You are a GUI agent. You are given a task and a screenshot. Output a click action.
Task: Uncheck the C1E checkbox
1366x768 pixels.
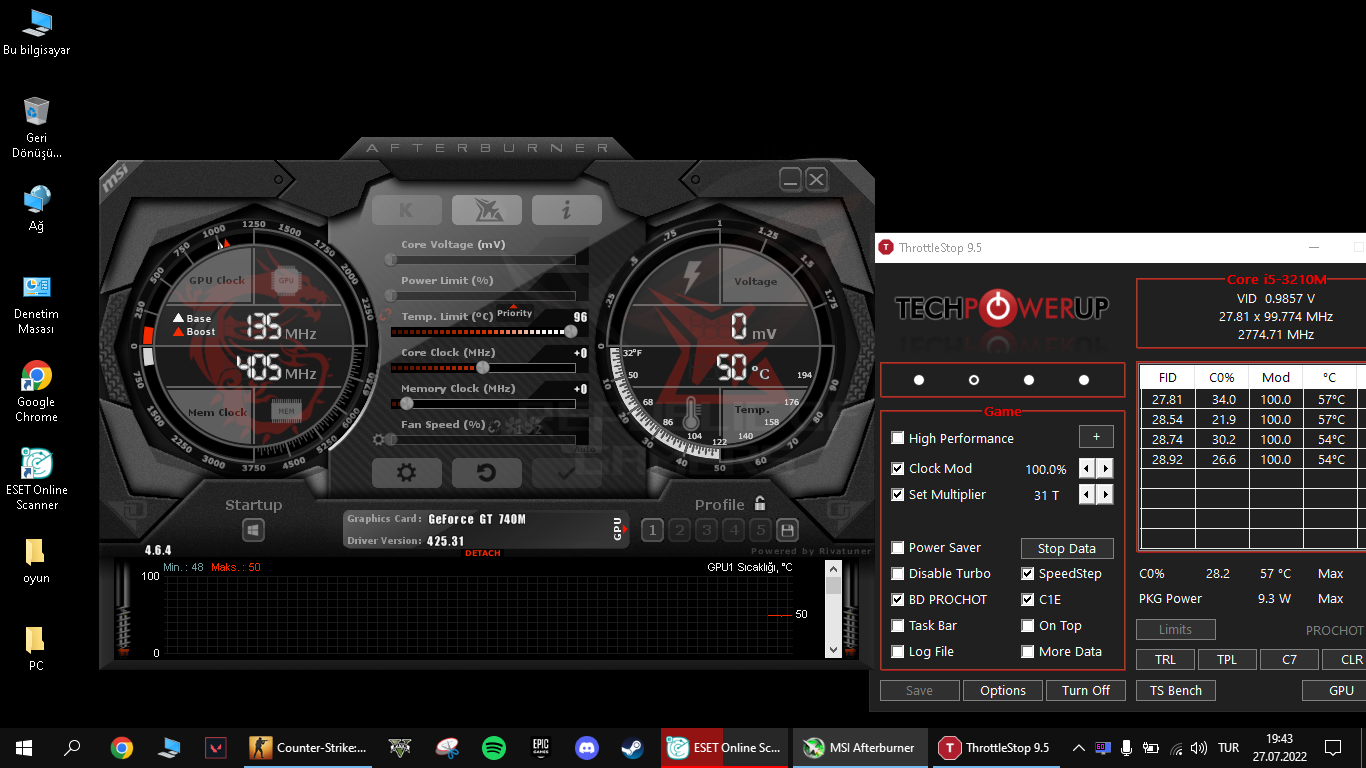1028,599
